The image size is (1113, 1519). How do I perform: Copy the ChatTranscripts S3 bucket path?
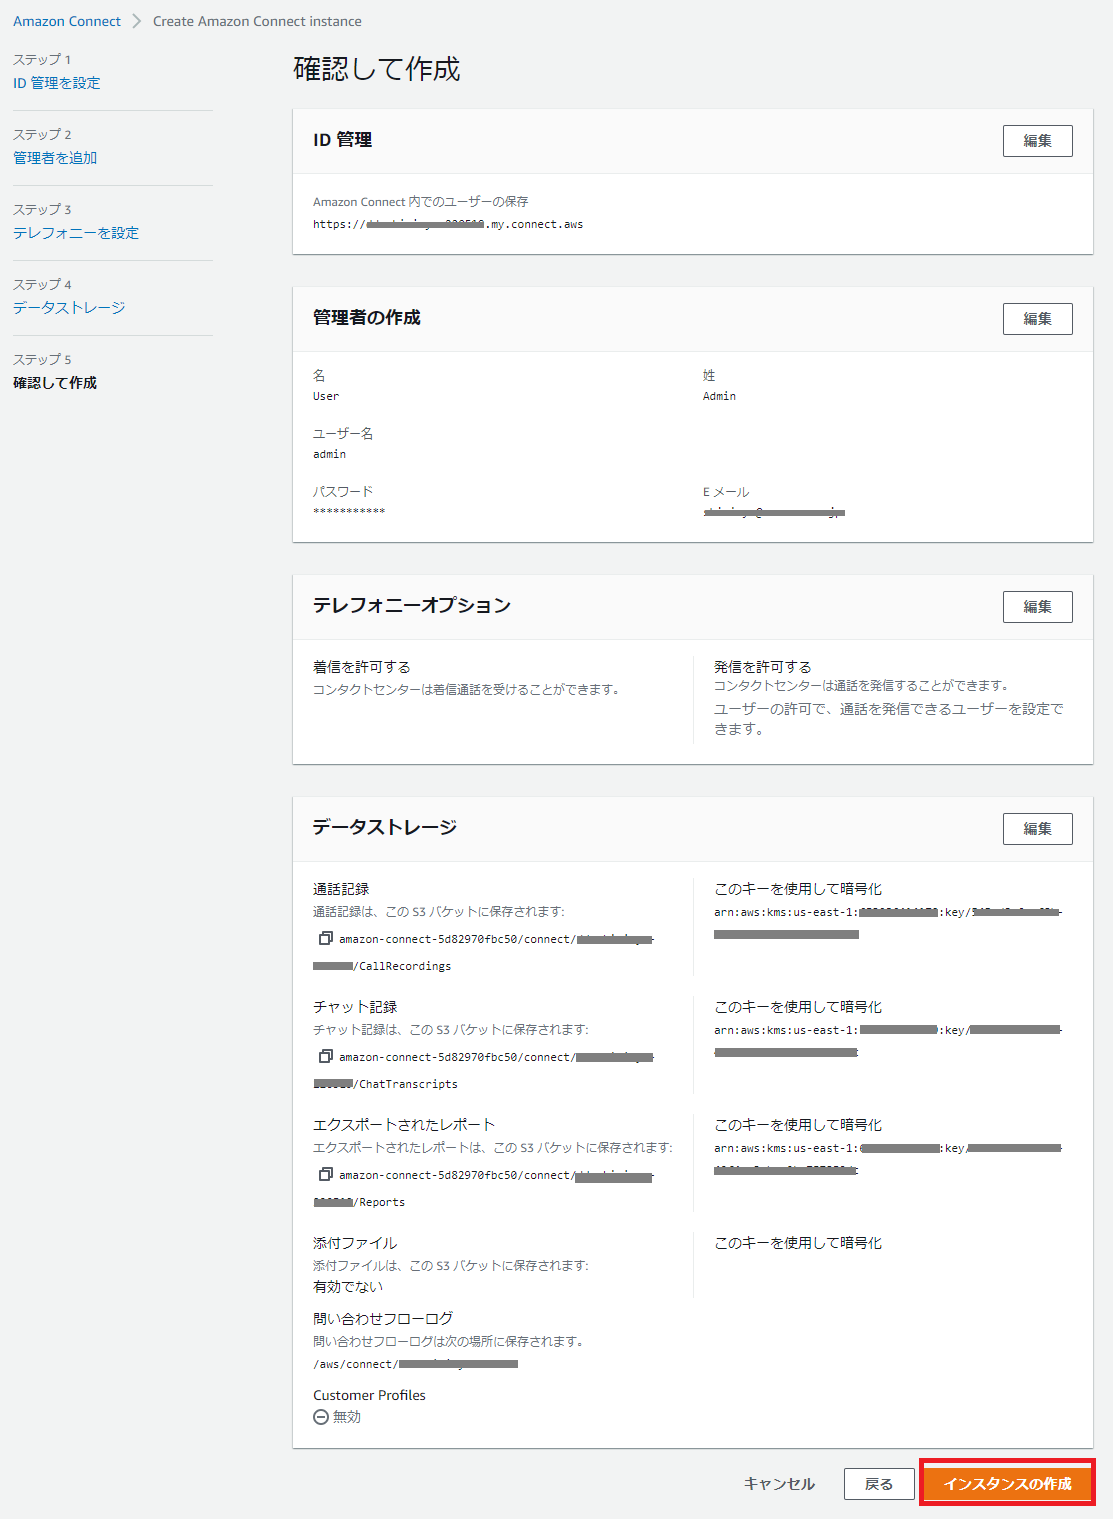click(x=325, y=1056)
